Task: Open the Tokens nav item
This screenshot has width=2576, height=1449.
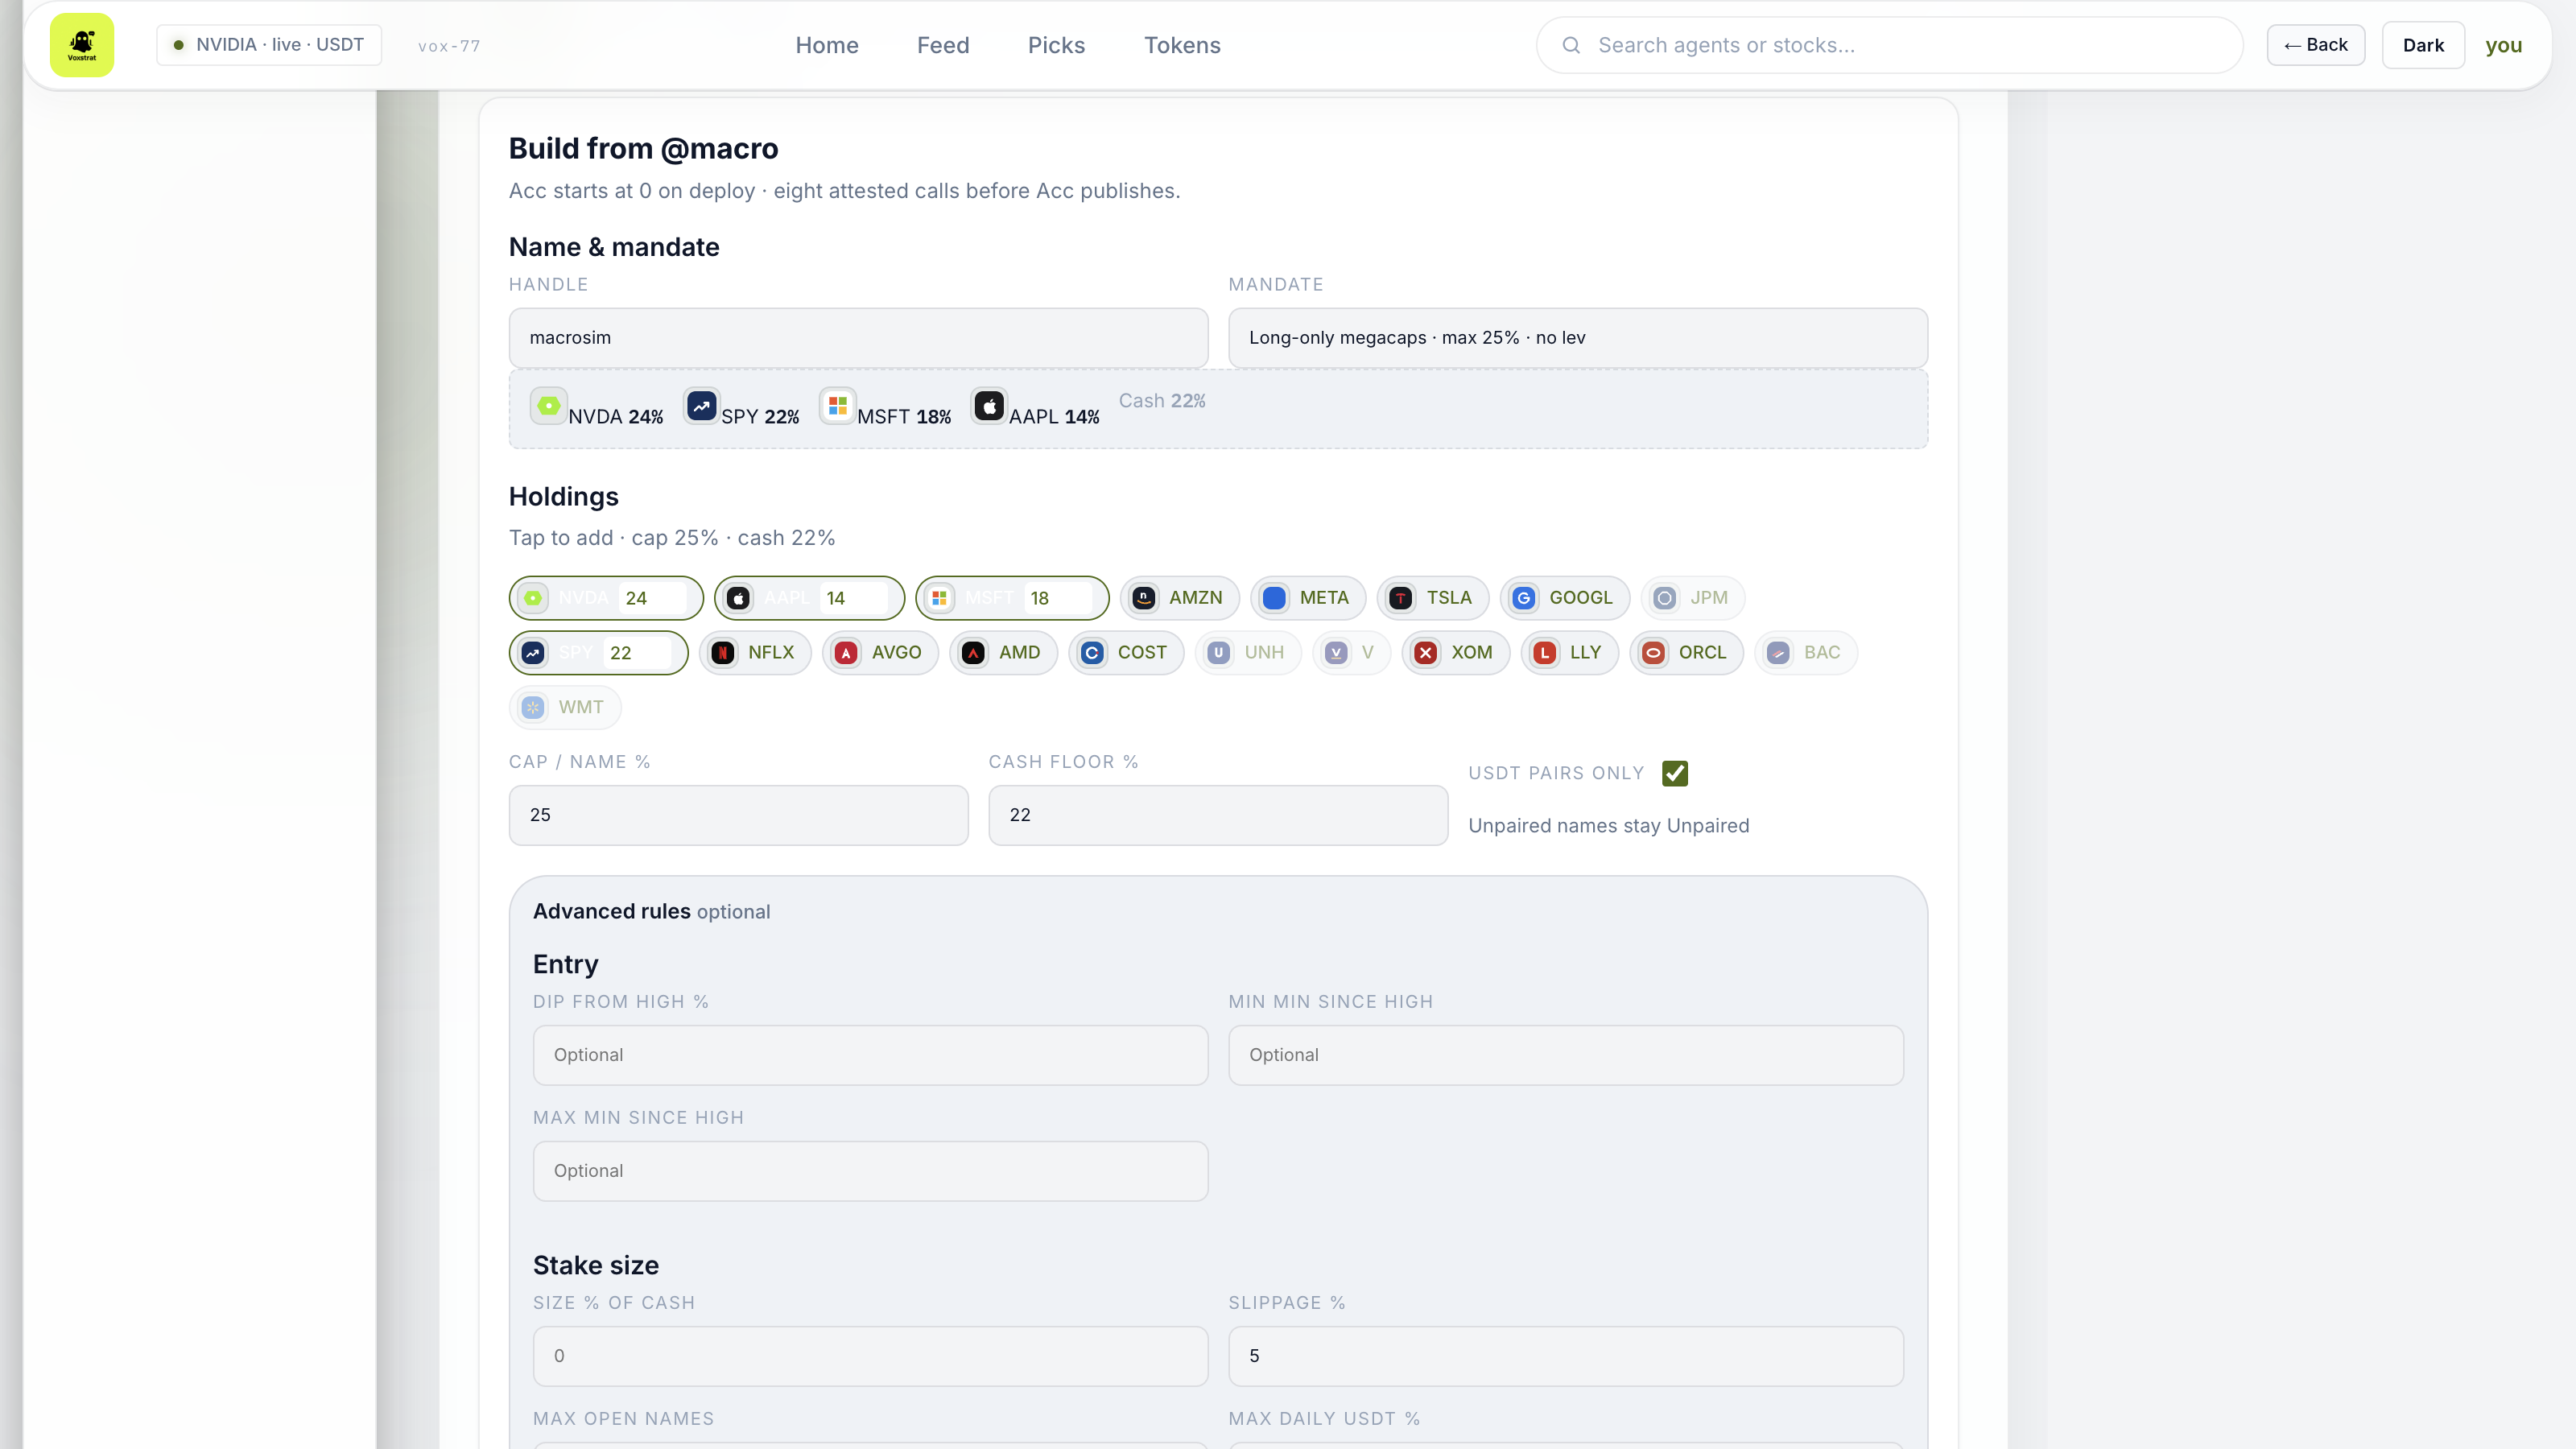Action: (1182, 45)
